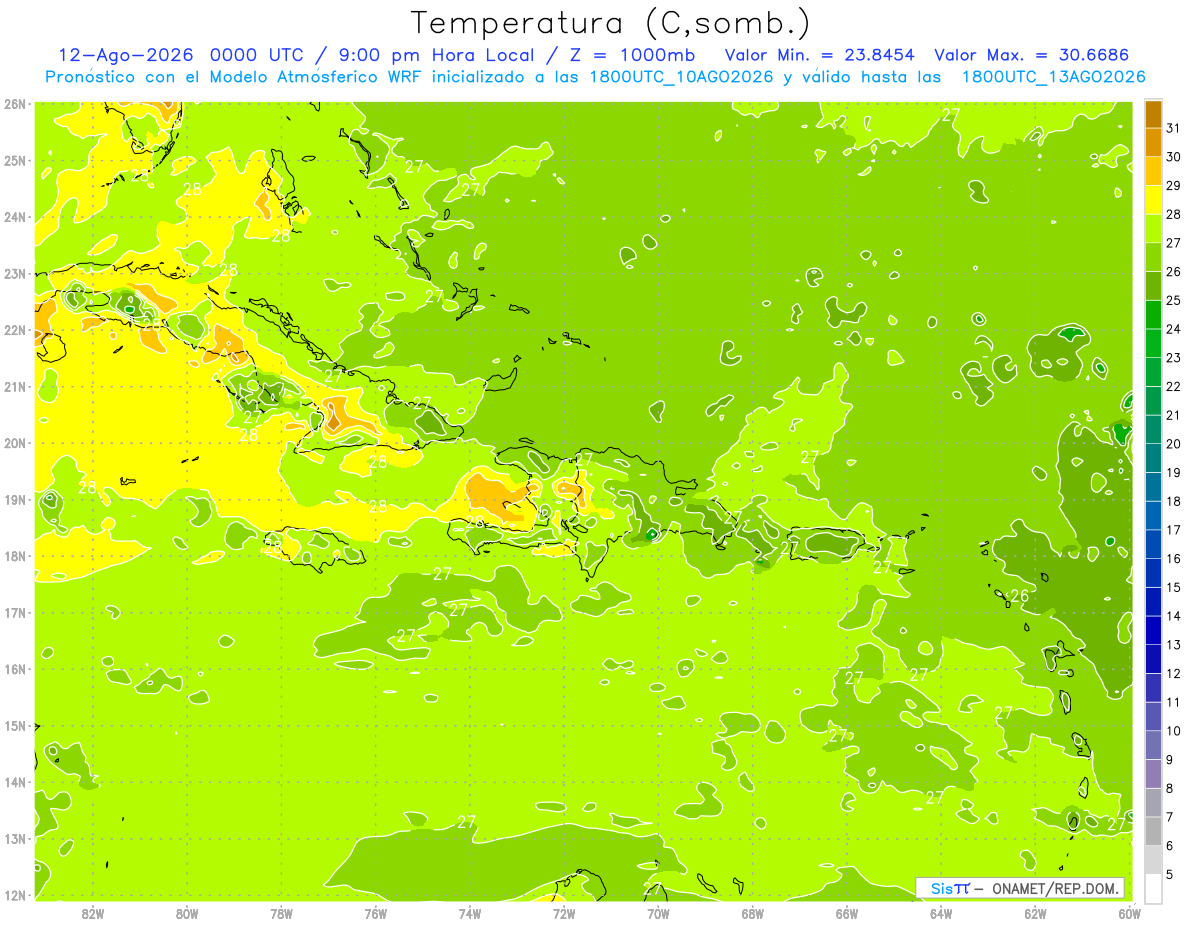Click colorbar label "20"
Image resolution: width=1200 pixels, height=927 pixels.
click(x=1174, y=443)
